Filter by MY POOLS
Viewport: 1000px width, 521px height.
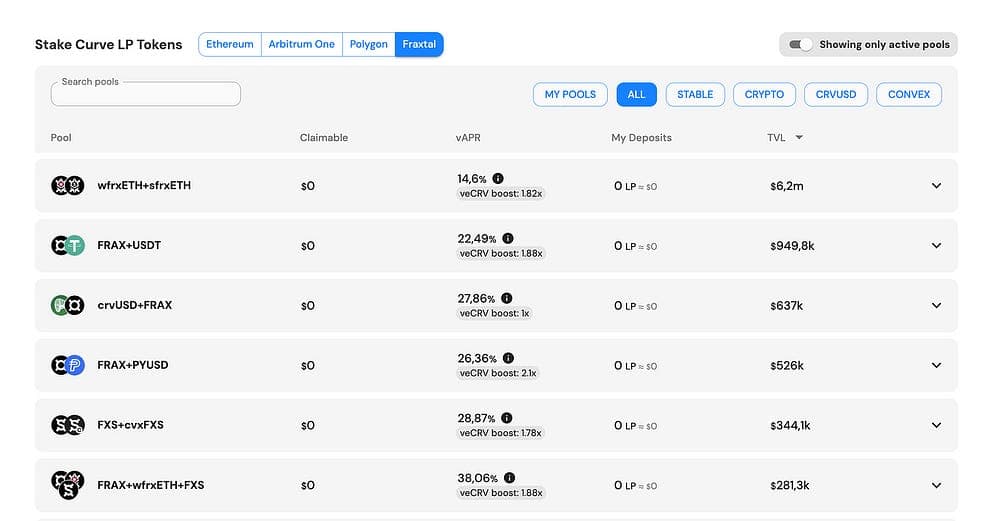[570, 94]
